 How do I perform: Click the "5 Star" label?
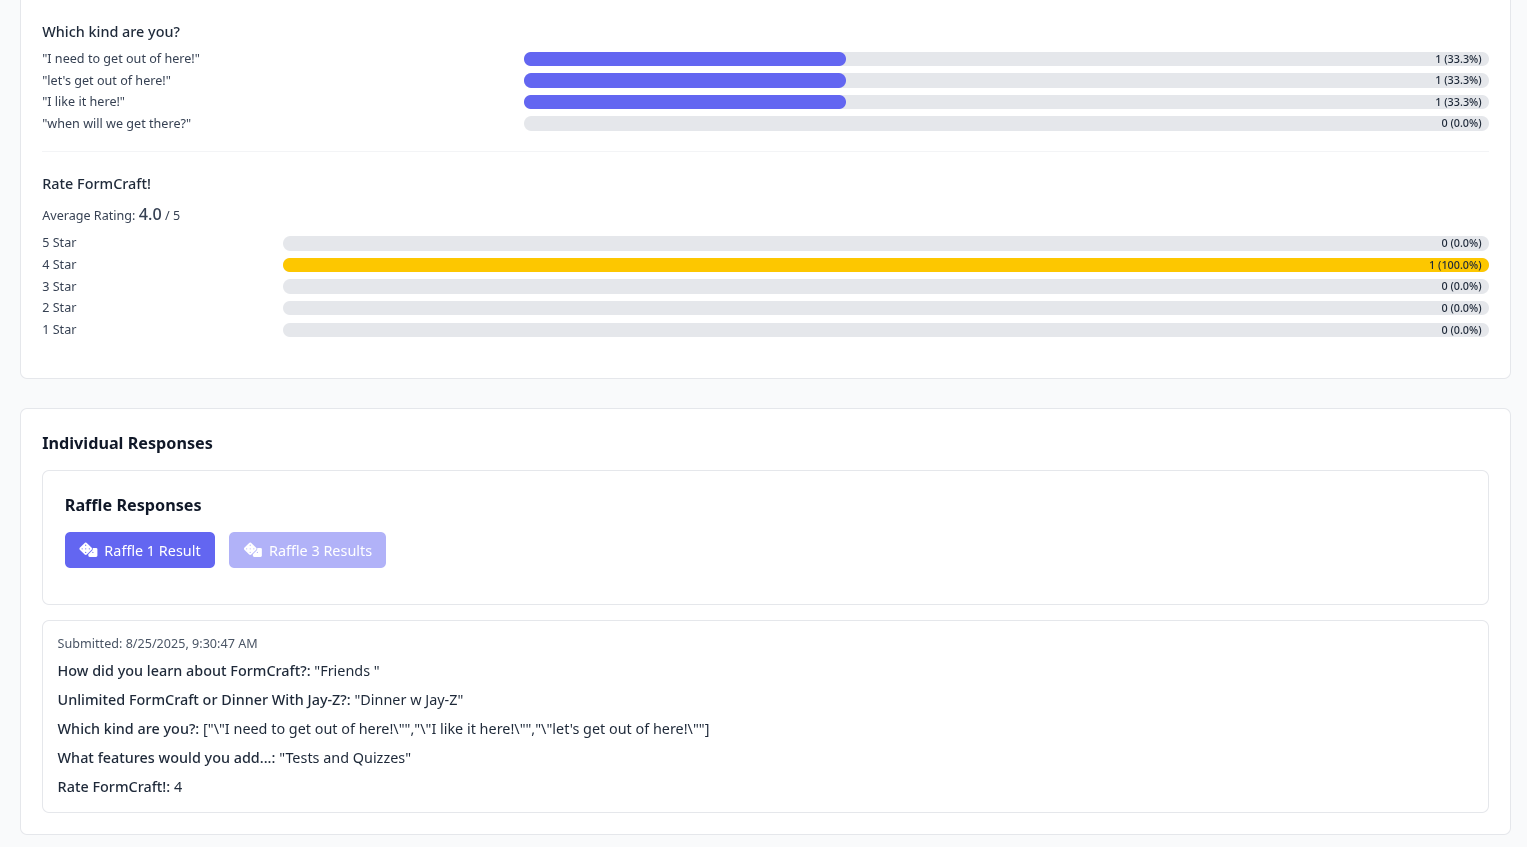[59, 243]
